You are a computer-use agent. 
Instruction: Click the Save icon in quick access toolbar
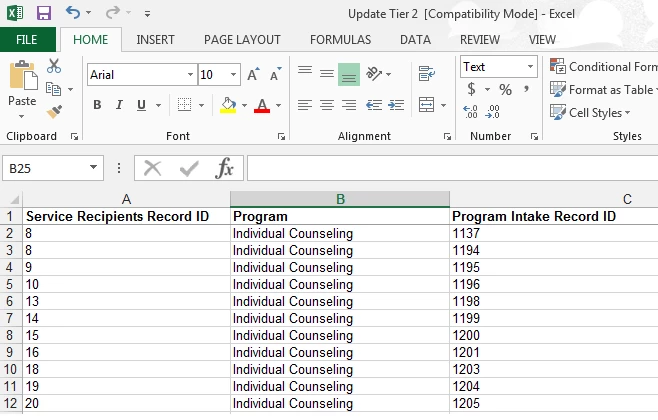44,13
